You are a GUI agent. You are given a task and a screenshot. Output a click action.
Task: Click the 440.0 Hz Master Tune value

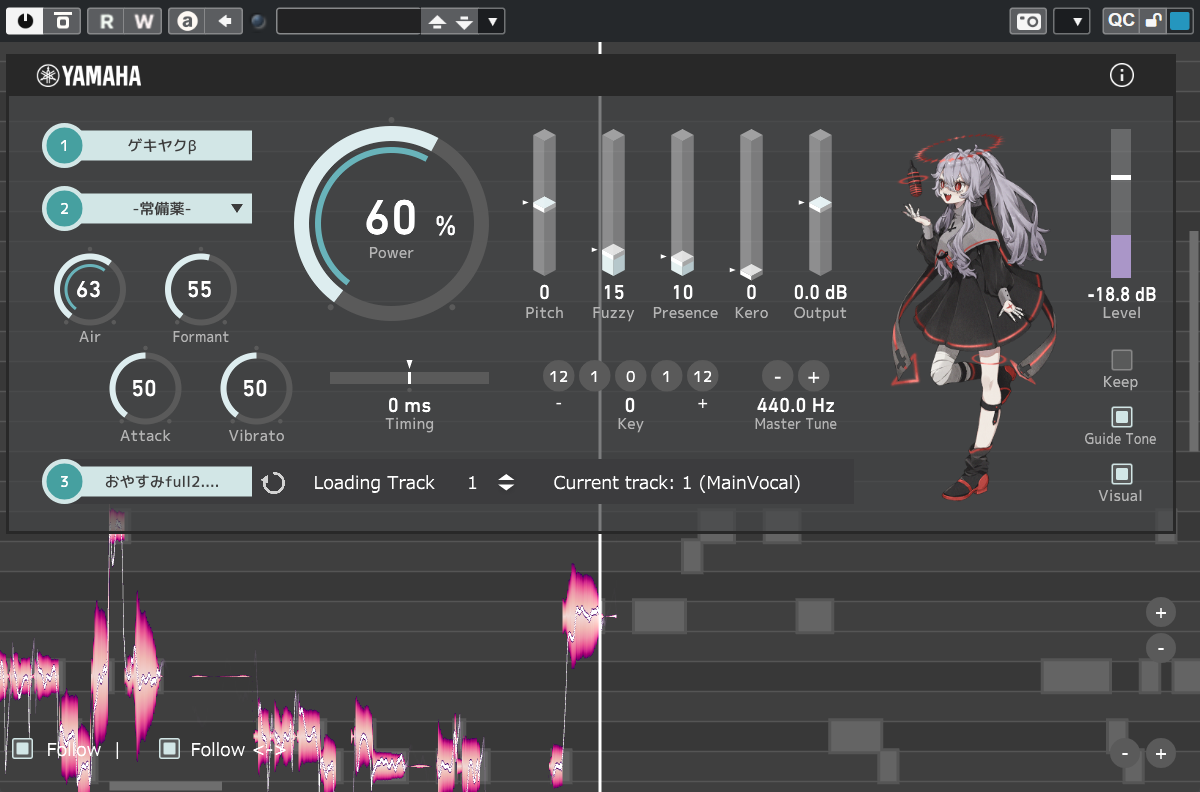[796, 405]
